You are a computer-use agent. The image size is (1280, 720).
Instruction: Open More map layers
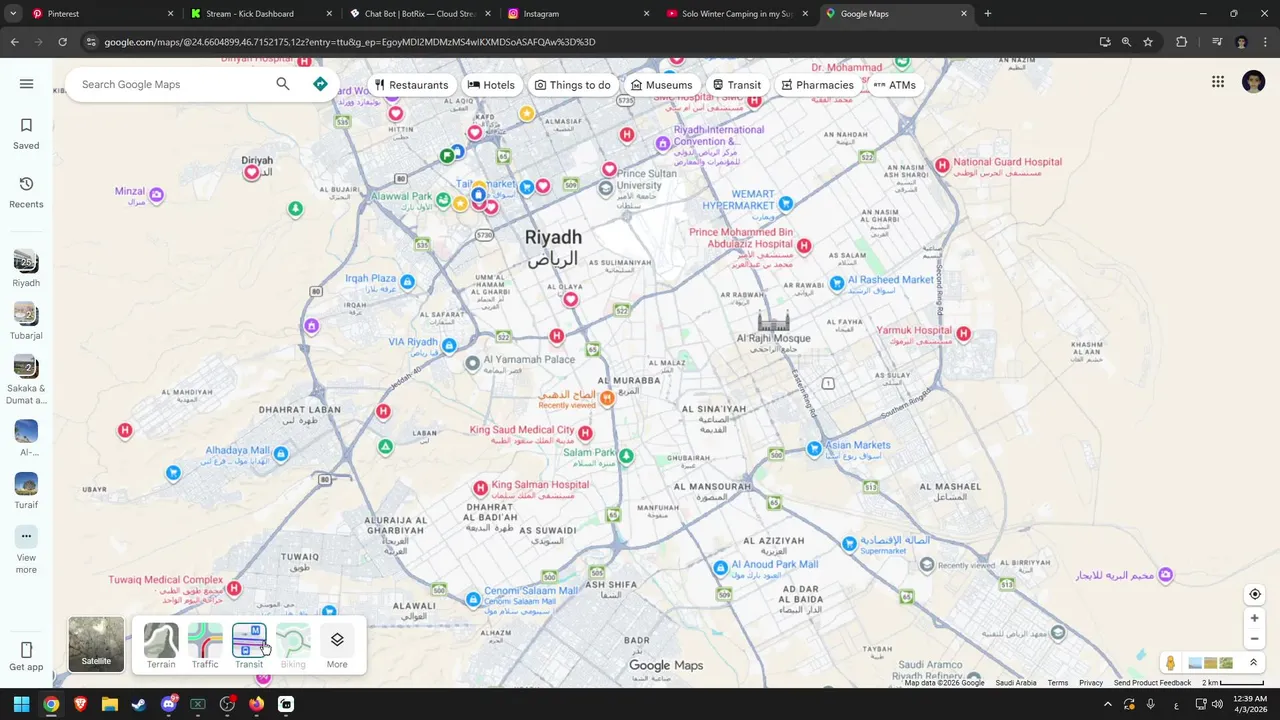pyautogui.click(x=337, y=646)
